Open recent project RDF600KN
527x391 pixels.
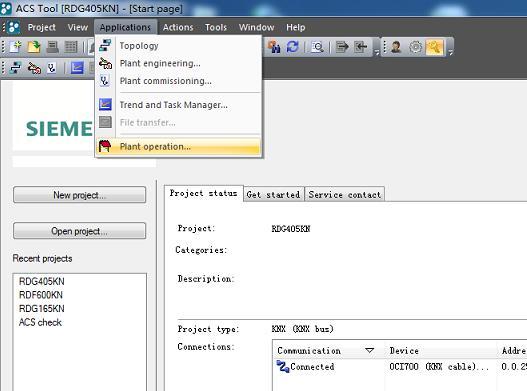(41, 295)
